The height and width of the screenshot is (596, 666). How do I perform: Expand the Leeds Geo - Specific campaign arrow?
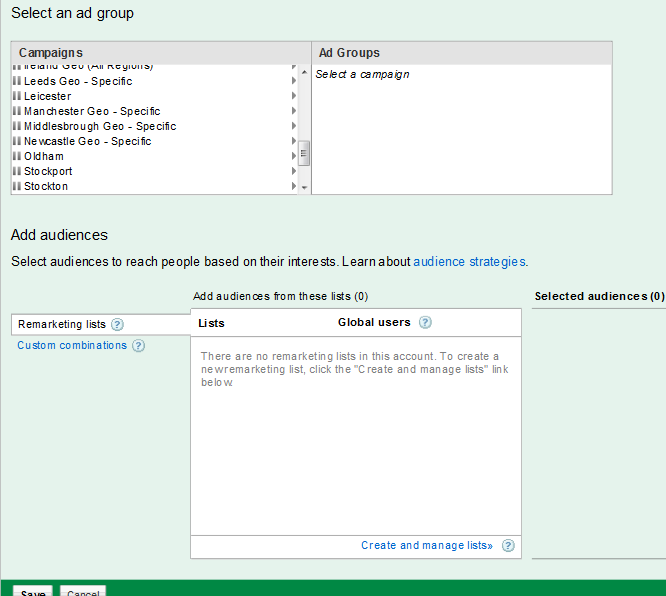[293, 81]
